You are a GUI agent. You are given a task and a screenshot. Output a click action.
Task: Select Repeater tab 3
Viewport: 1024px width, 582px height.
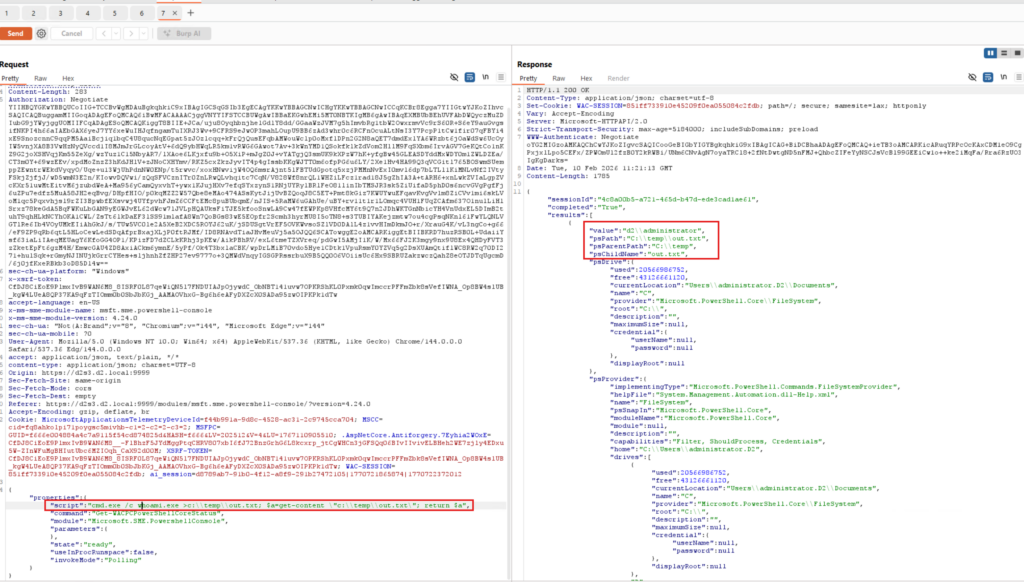[62, 13]
